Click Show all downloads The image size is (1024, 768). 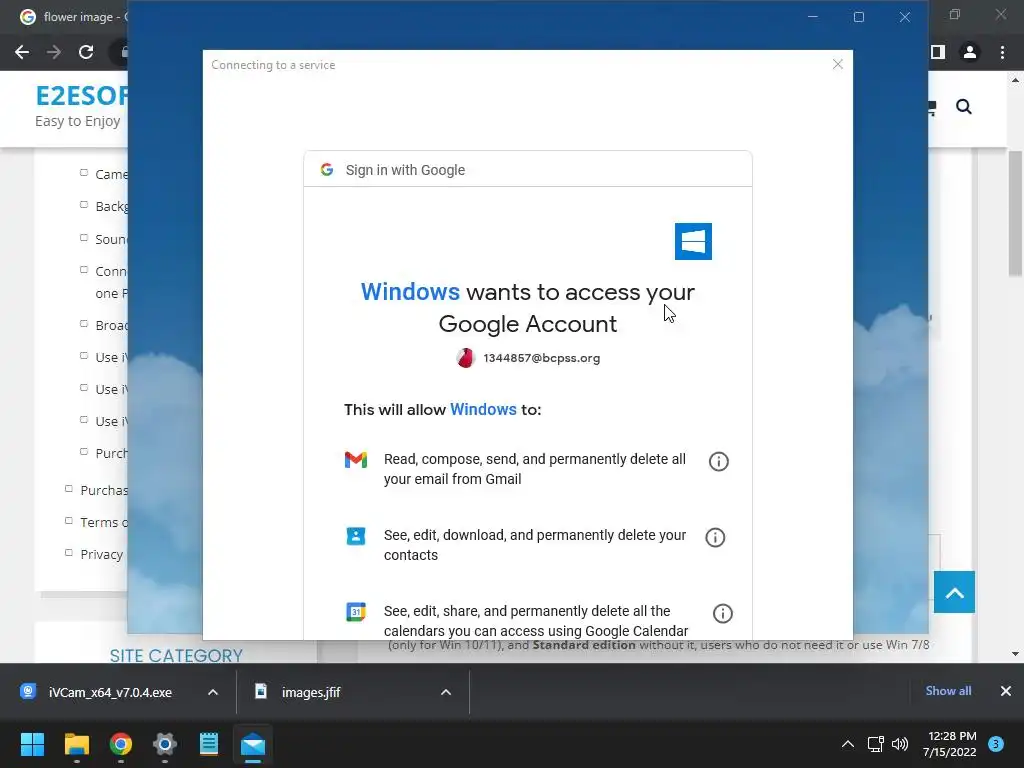click(x=948, y=691)
